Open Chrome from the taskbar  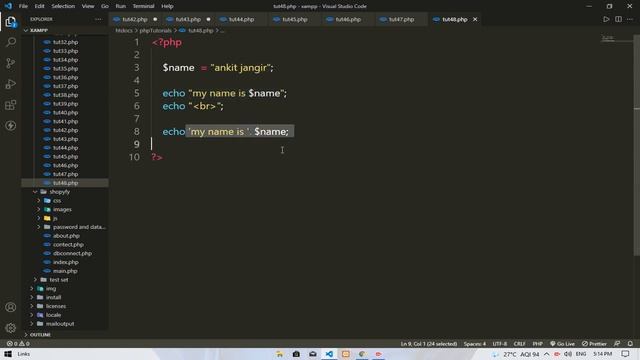[x=362, y=354]
